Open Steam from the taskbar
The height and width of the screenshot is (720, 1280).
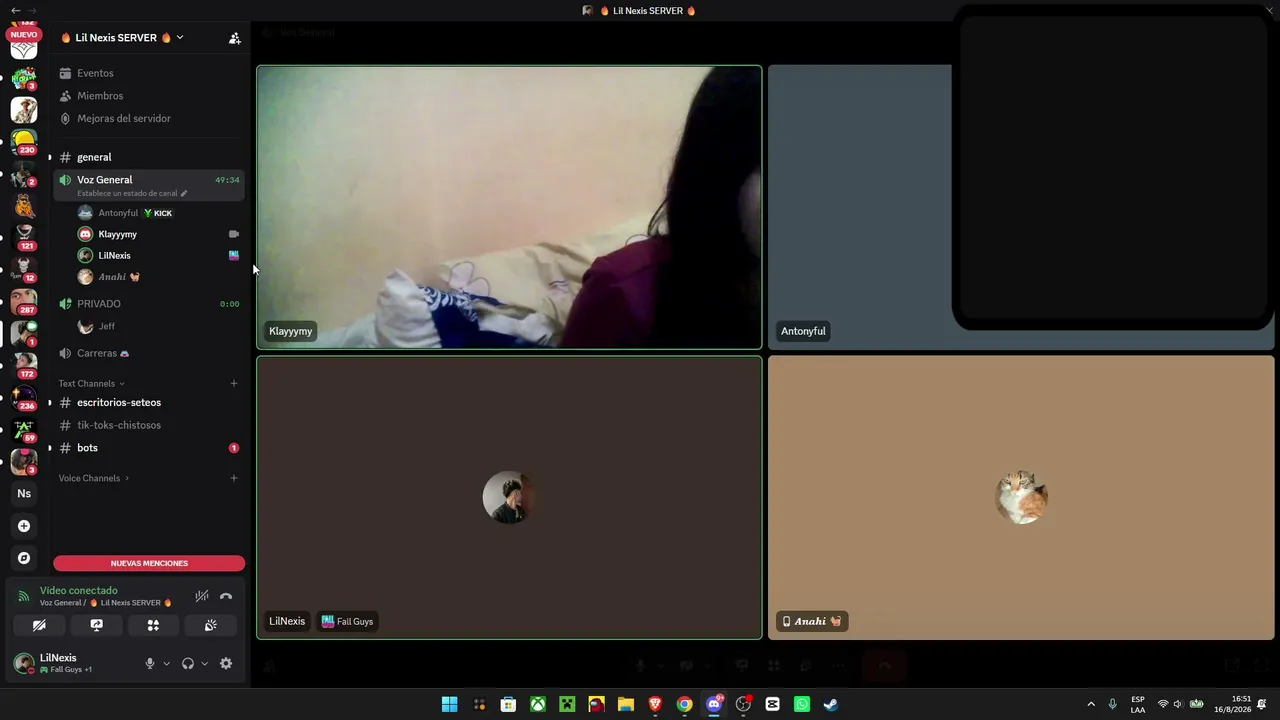[831, 704]
